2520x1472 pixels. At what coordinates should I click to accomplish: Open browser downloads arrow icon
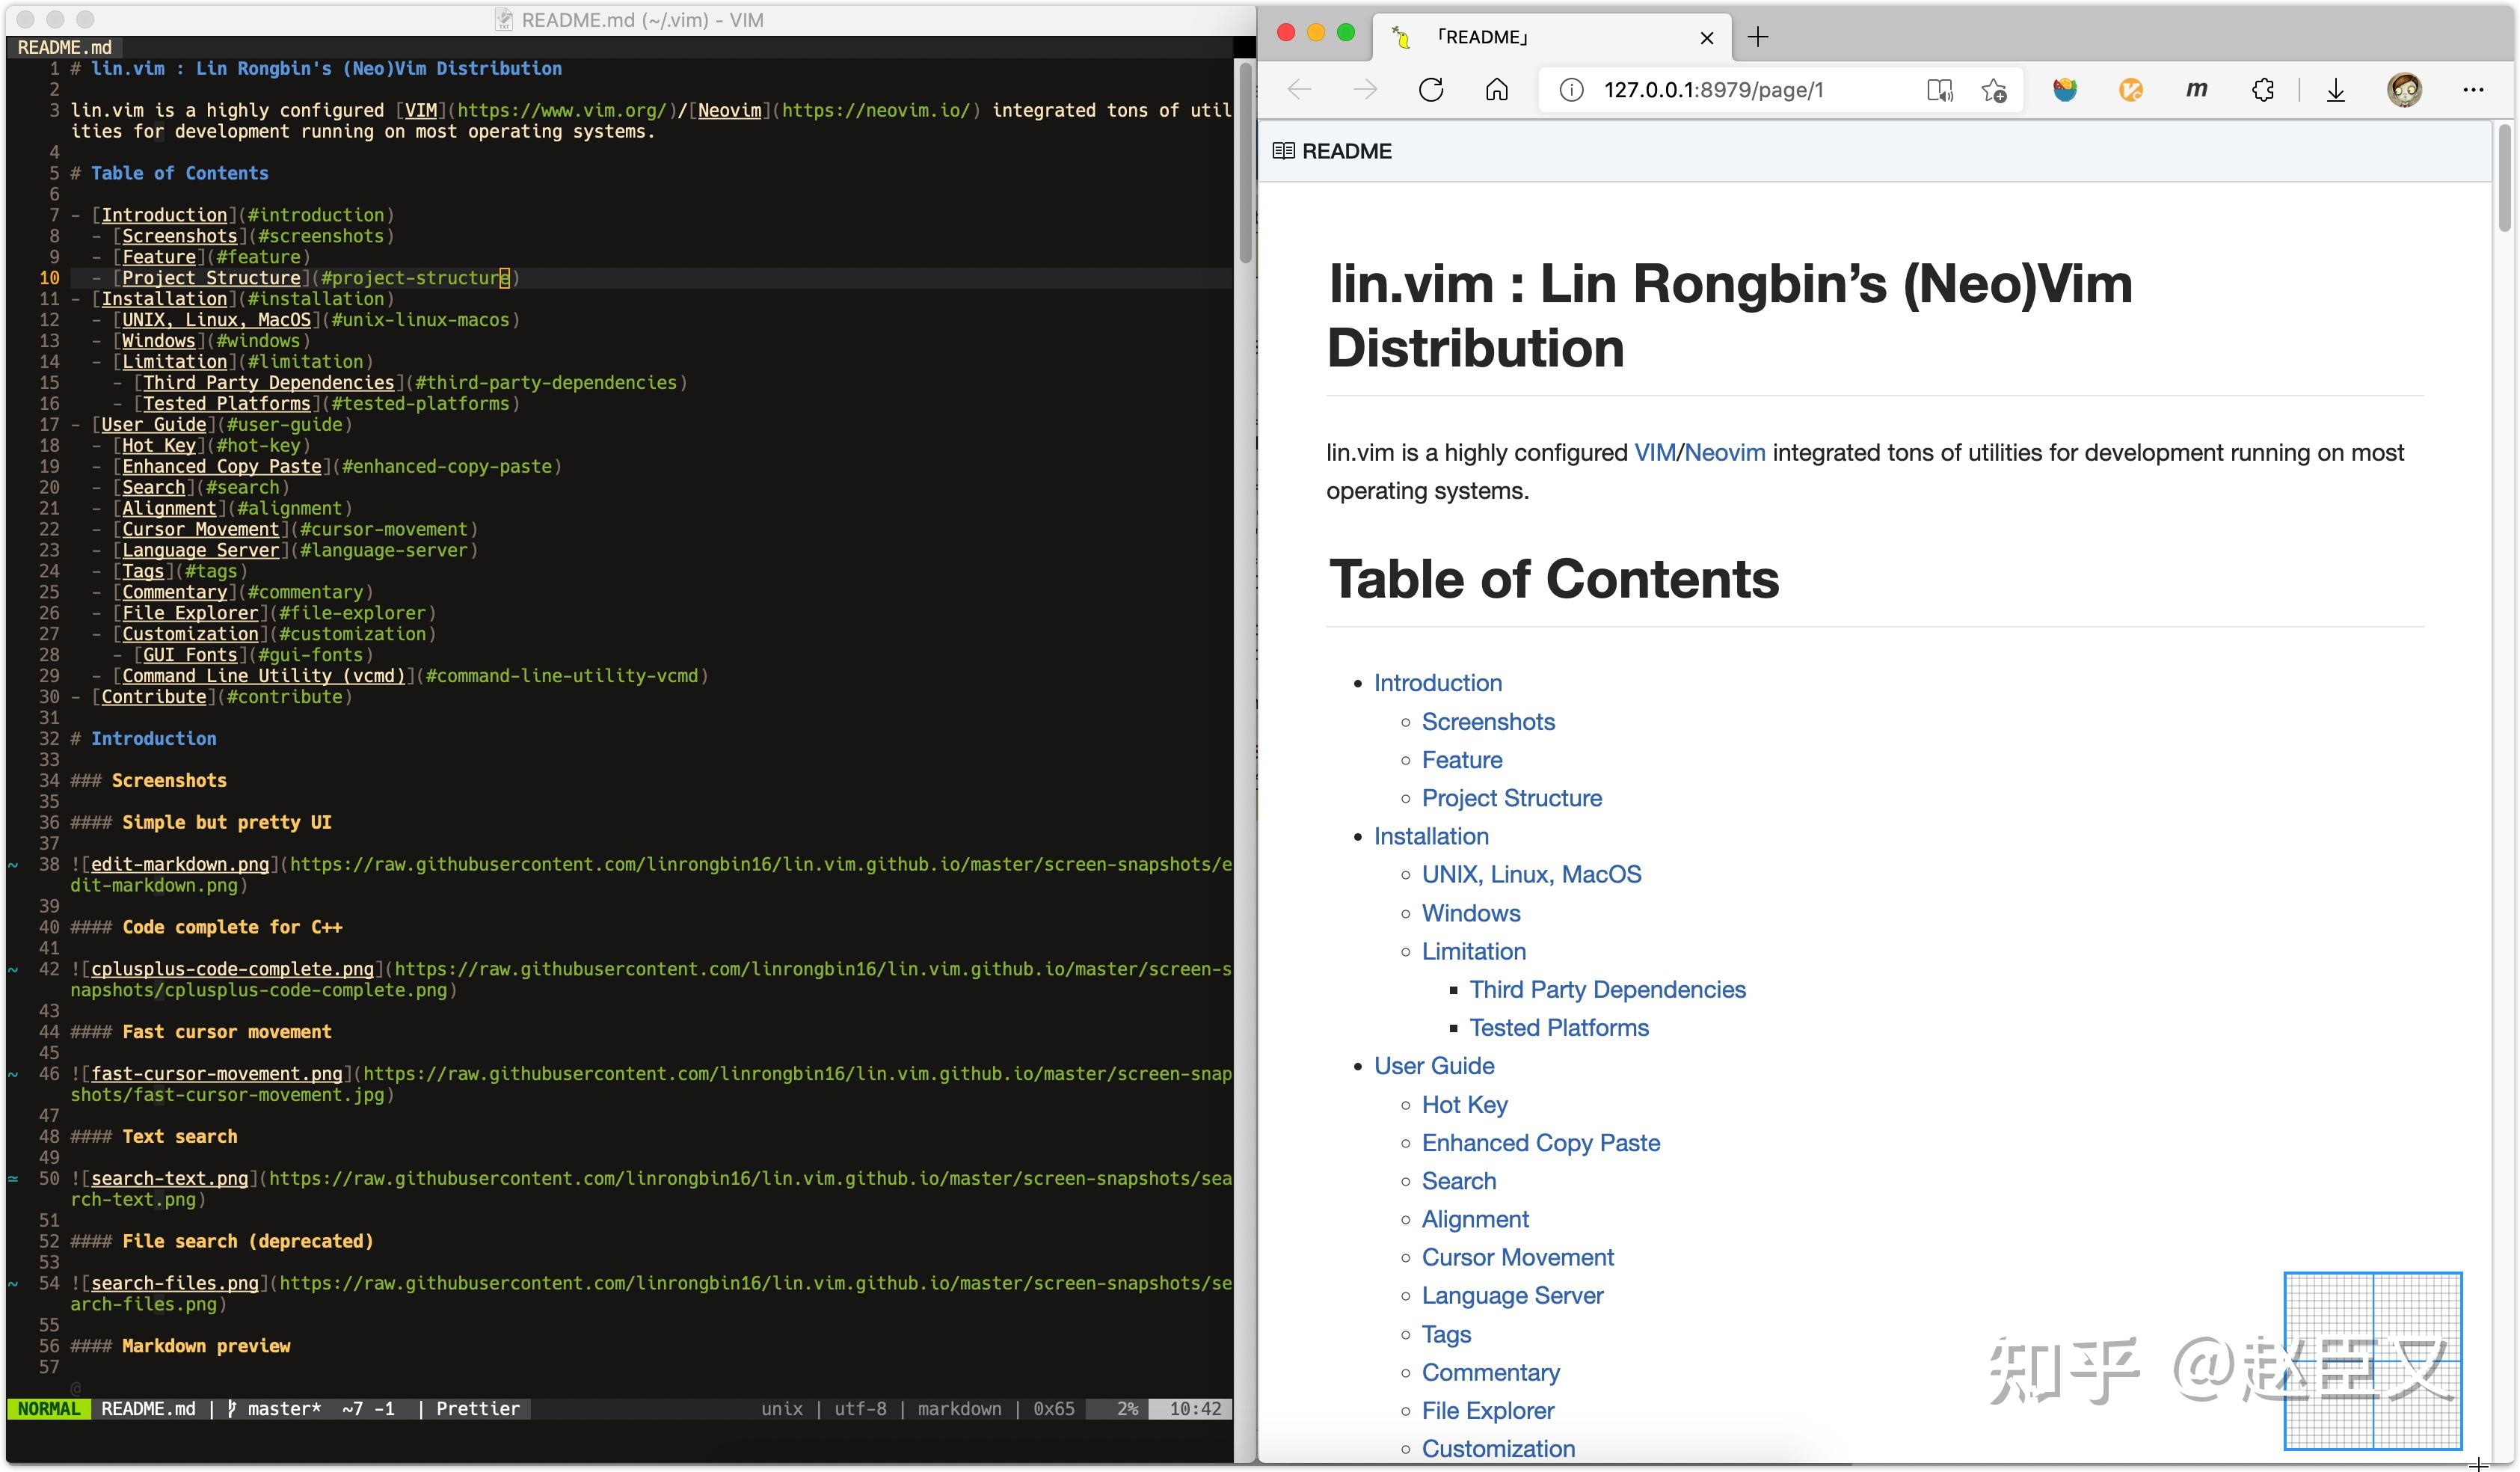2335,90
